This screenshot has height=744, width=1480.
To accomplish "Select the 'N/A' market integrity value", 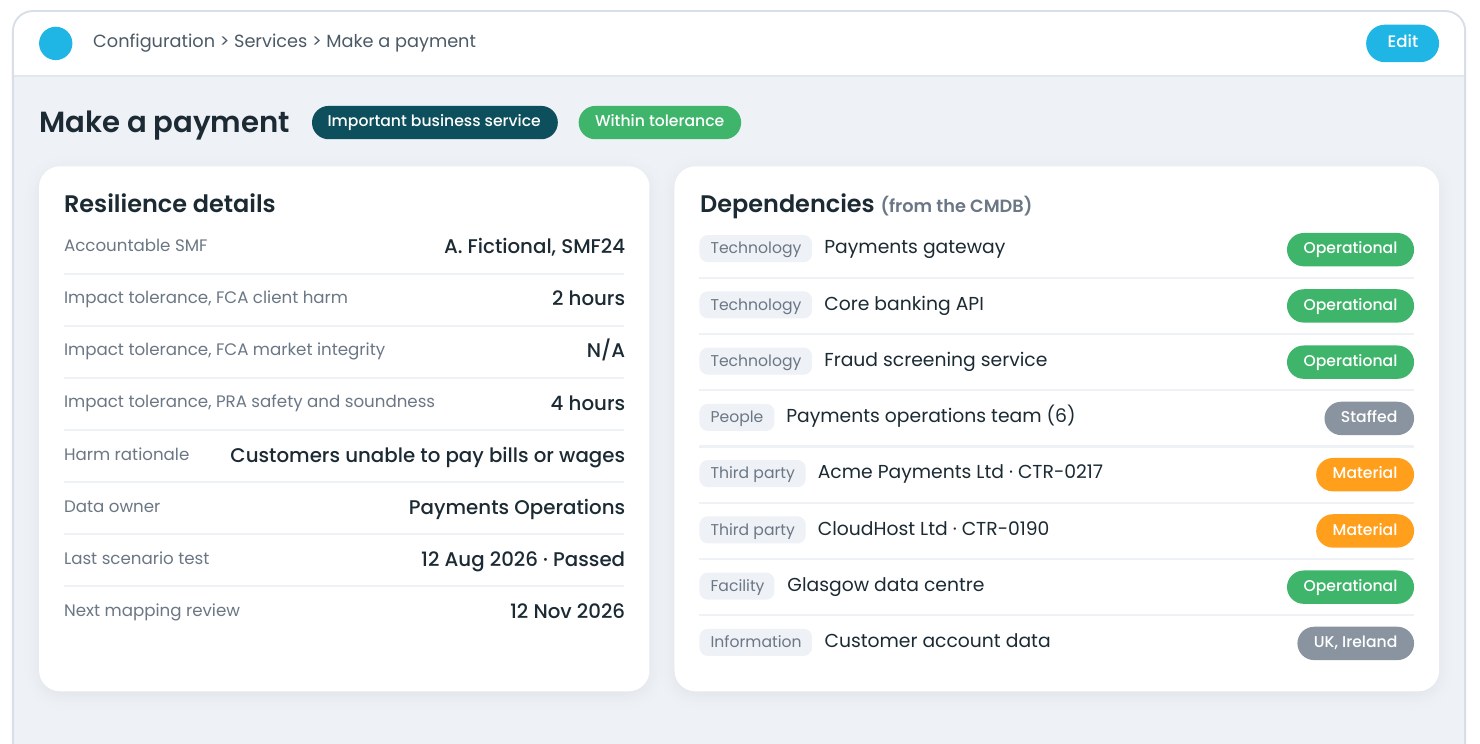I will pos(605,351).
